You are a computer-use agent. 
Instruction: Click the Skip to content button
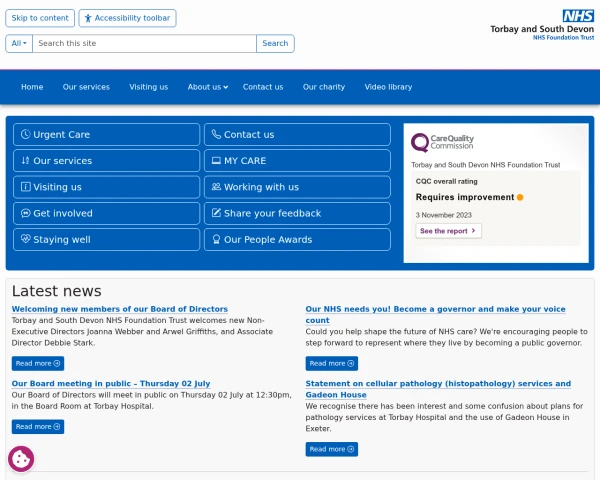40,18
